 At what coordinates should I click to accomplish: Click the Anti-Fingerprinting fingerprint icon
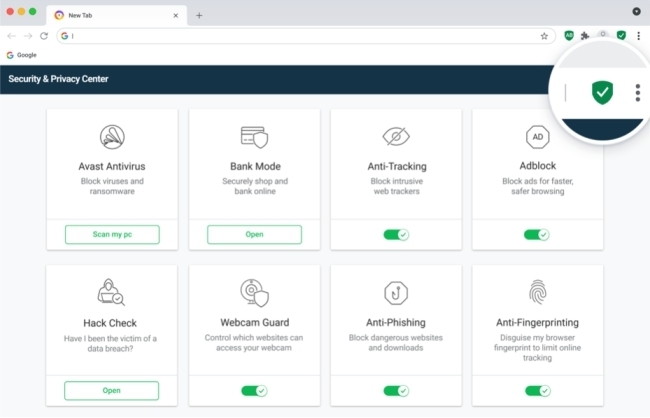pyautogui.click(x=538, y=293)
